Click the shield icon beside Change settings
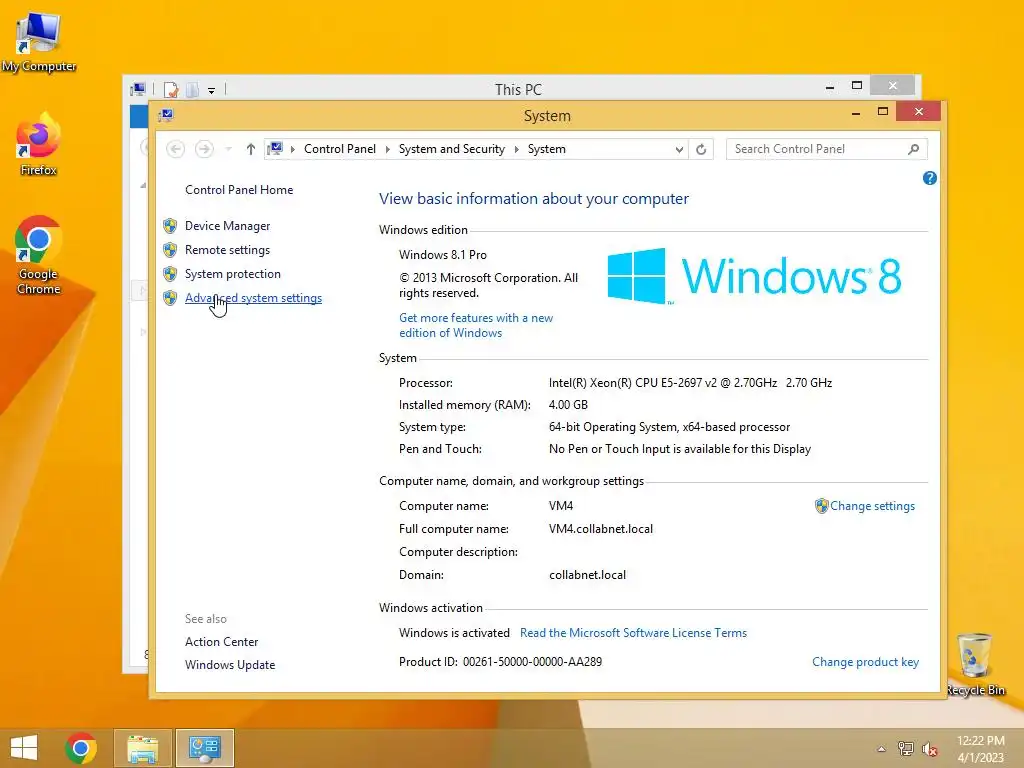Viewport: 1024px width, 768px height. click(822, 506)
